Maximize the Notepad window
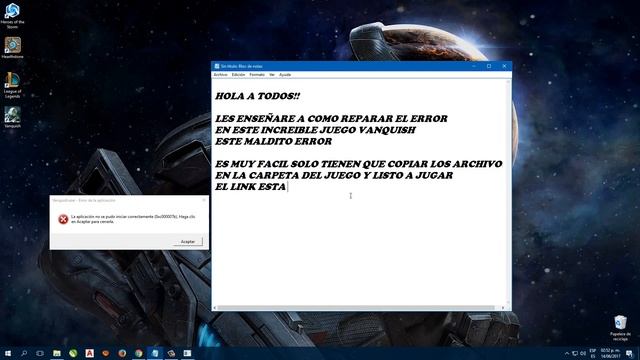The height and width of the screenshot is (360, 640). 489,66
